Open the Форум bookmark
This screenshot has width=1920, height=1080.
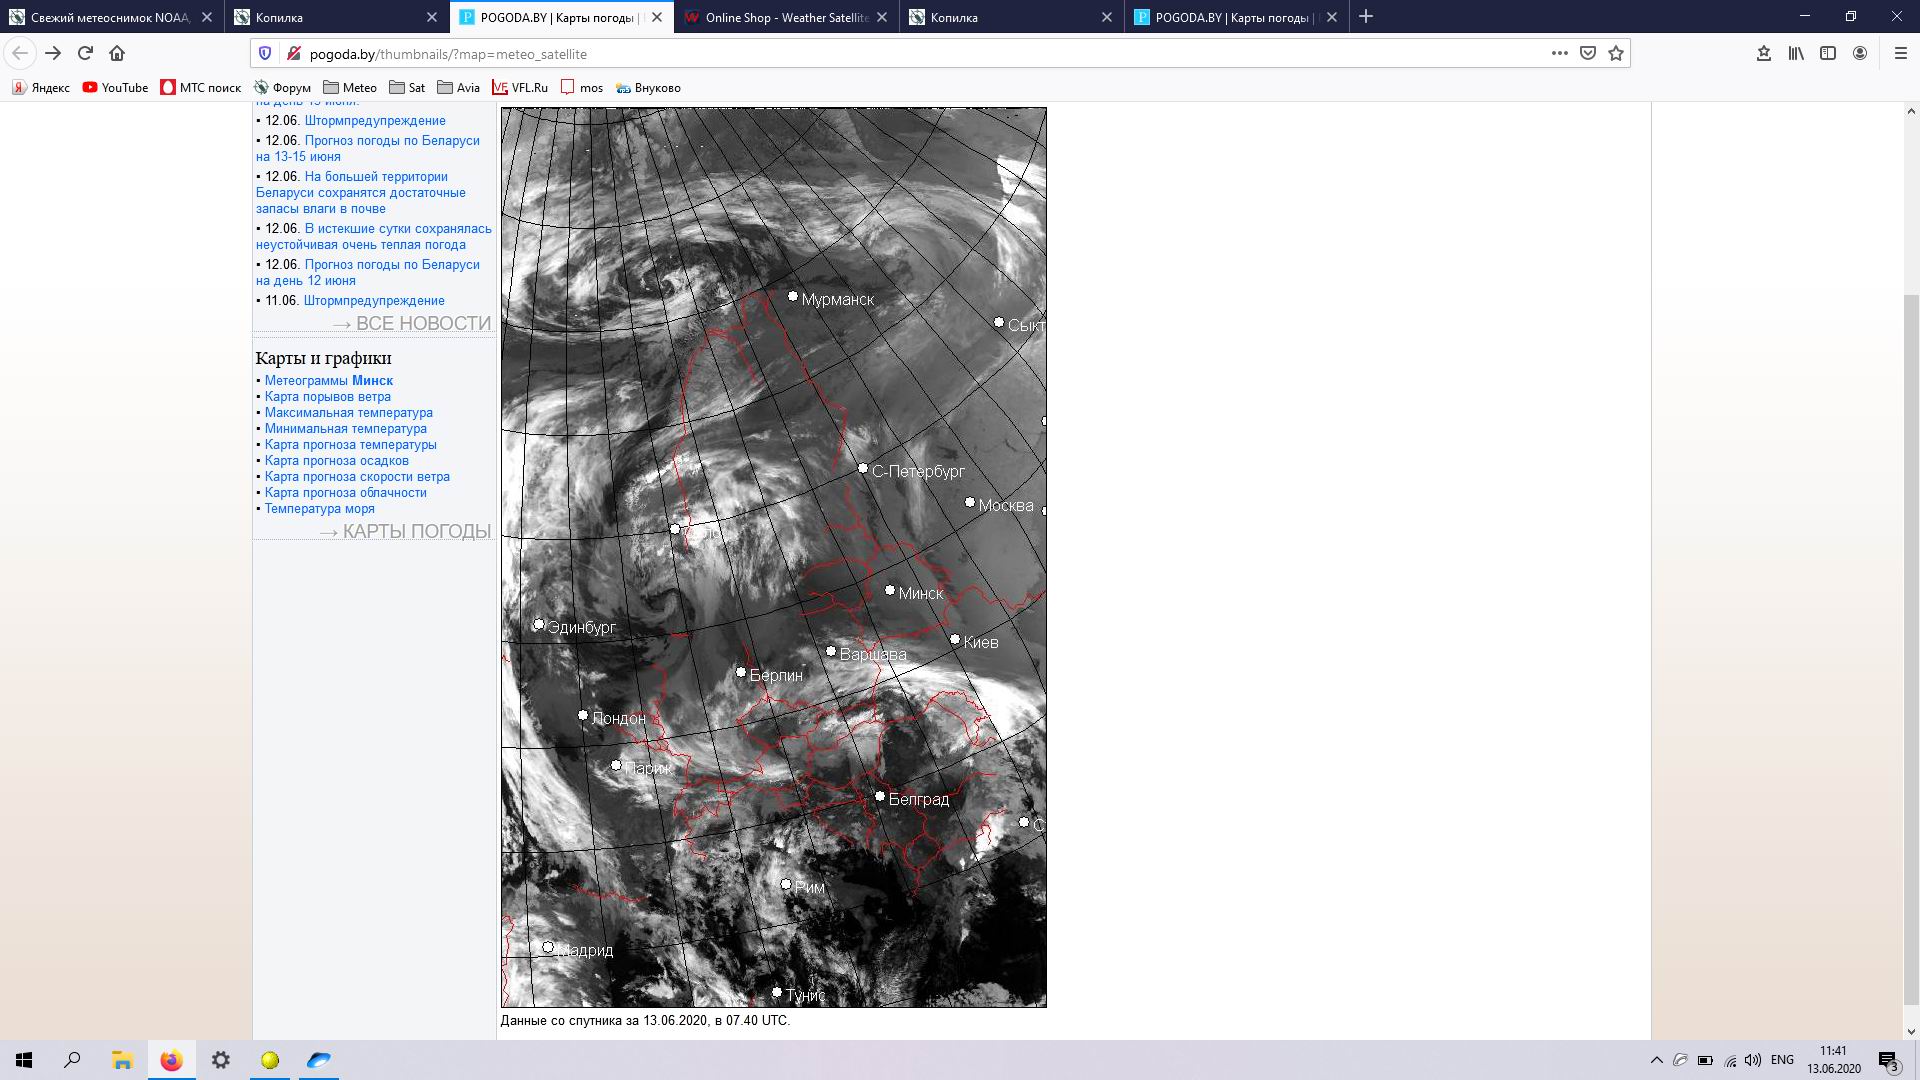click(283, 88)
